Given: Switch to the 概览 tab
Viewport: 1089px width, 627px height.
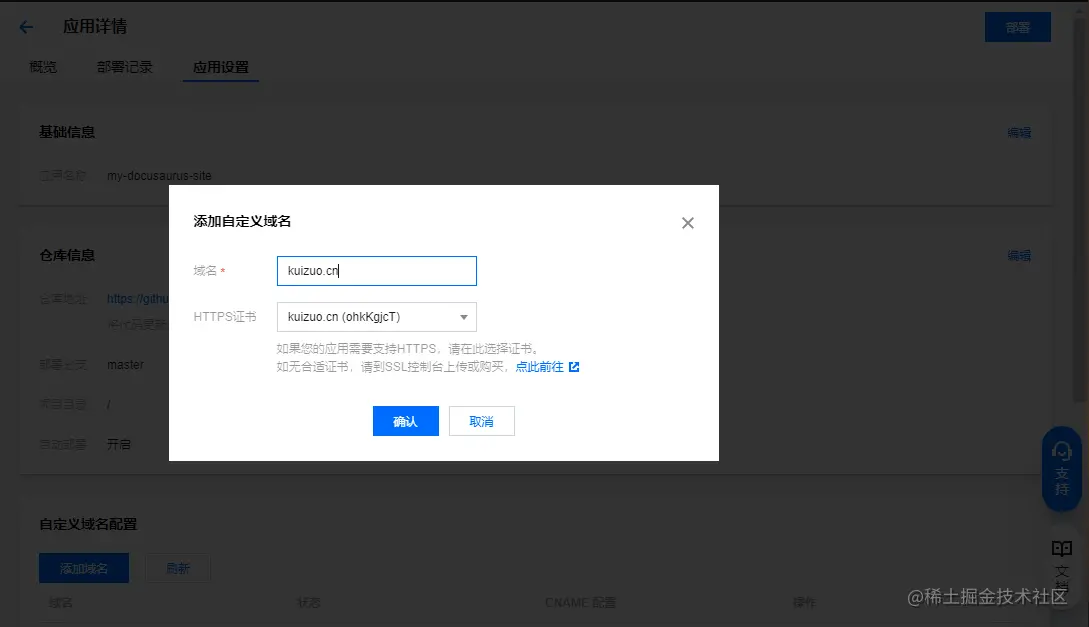Looking at the screenshot, I should tap(43, 67).
